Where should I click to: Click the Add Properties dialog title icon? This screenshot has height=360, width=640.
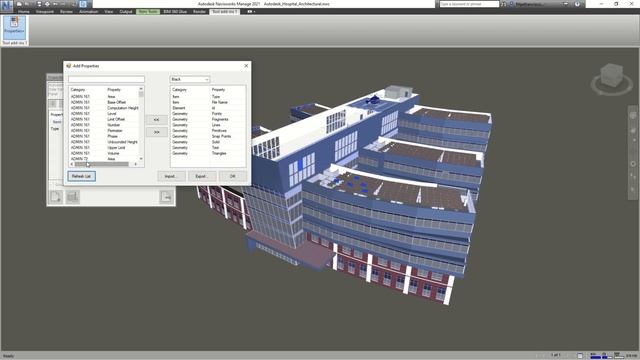click(x=69, y=66)
